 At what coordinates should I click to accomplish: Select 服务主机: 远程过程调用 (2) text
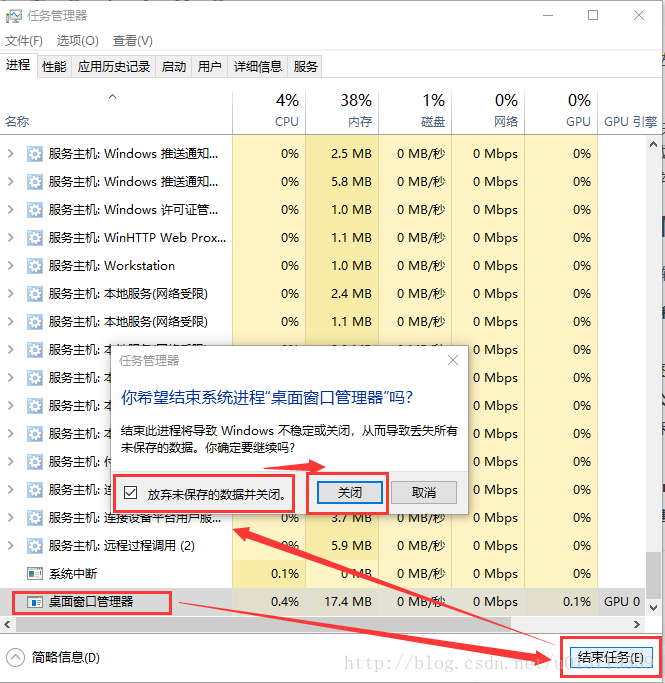click(x=122, y=546)
